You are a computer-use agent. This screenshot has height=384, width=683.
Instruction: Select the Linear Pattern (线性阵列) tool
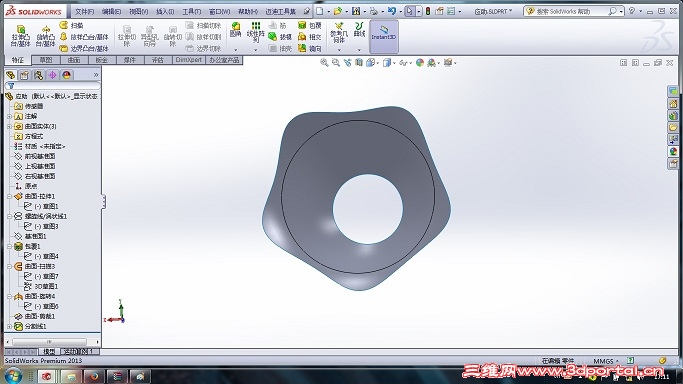[x=256, y=33]
